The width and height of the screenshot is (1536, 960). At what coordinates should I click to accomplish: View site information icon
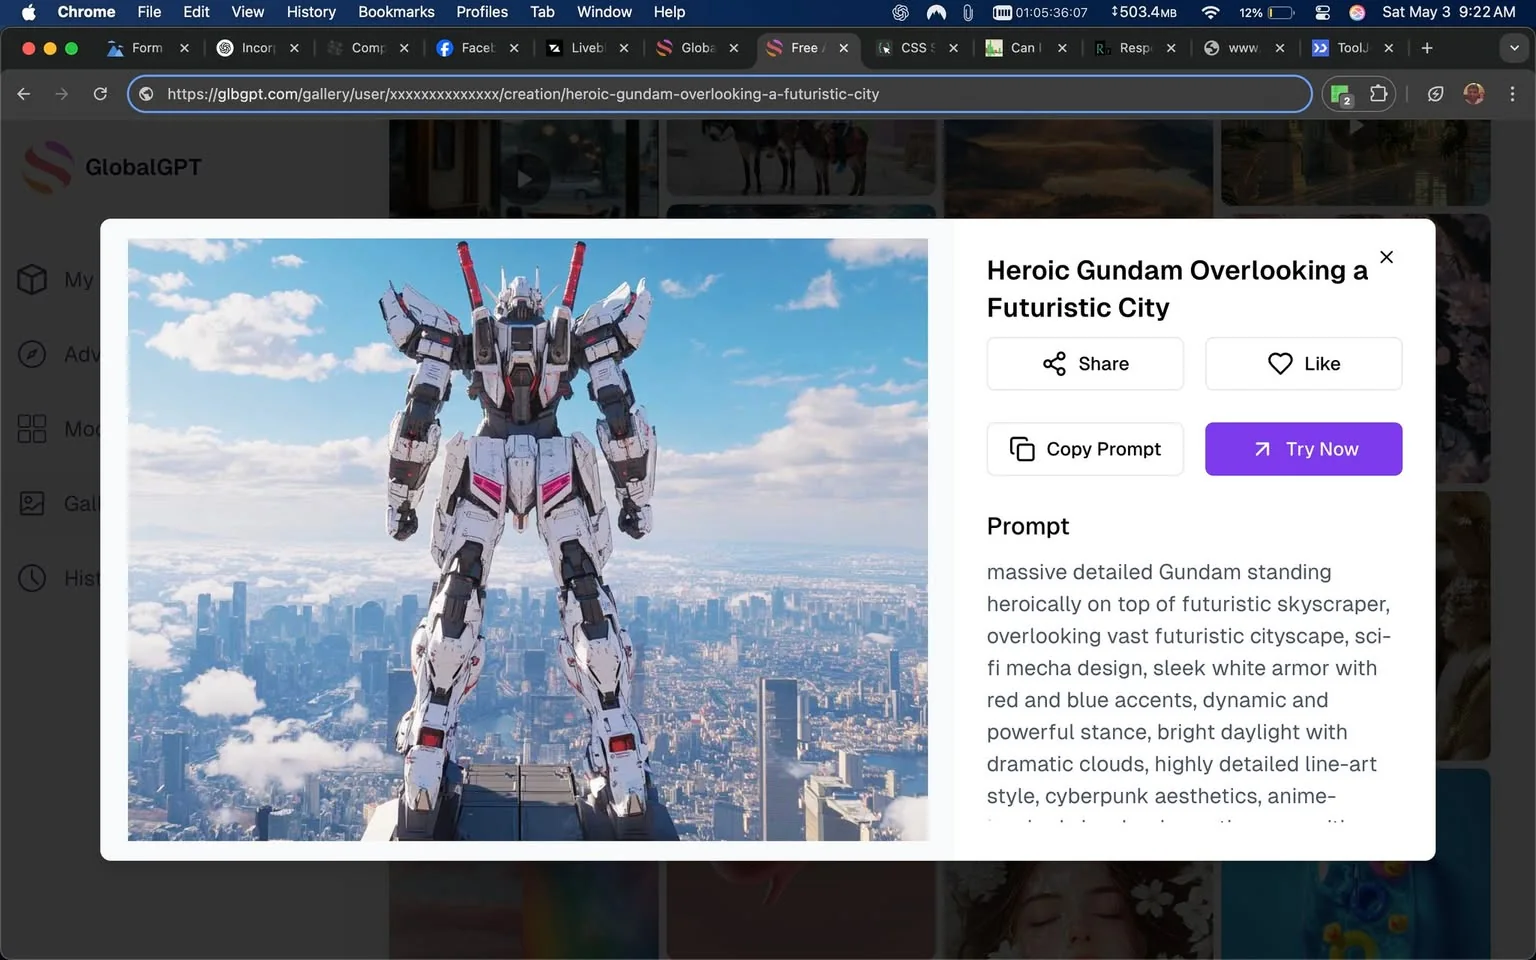146,94
